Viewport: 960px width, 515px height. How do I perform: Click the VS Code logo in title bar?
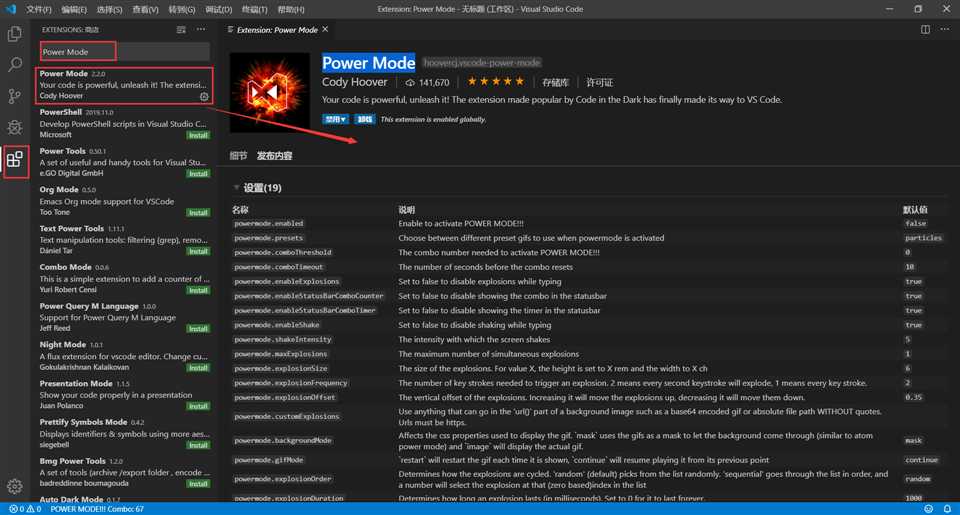pyautogui.click(x=10, y=9)
